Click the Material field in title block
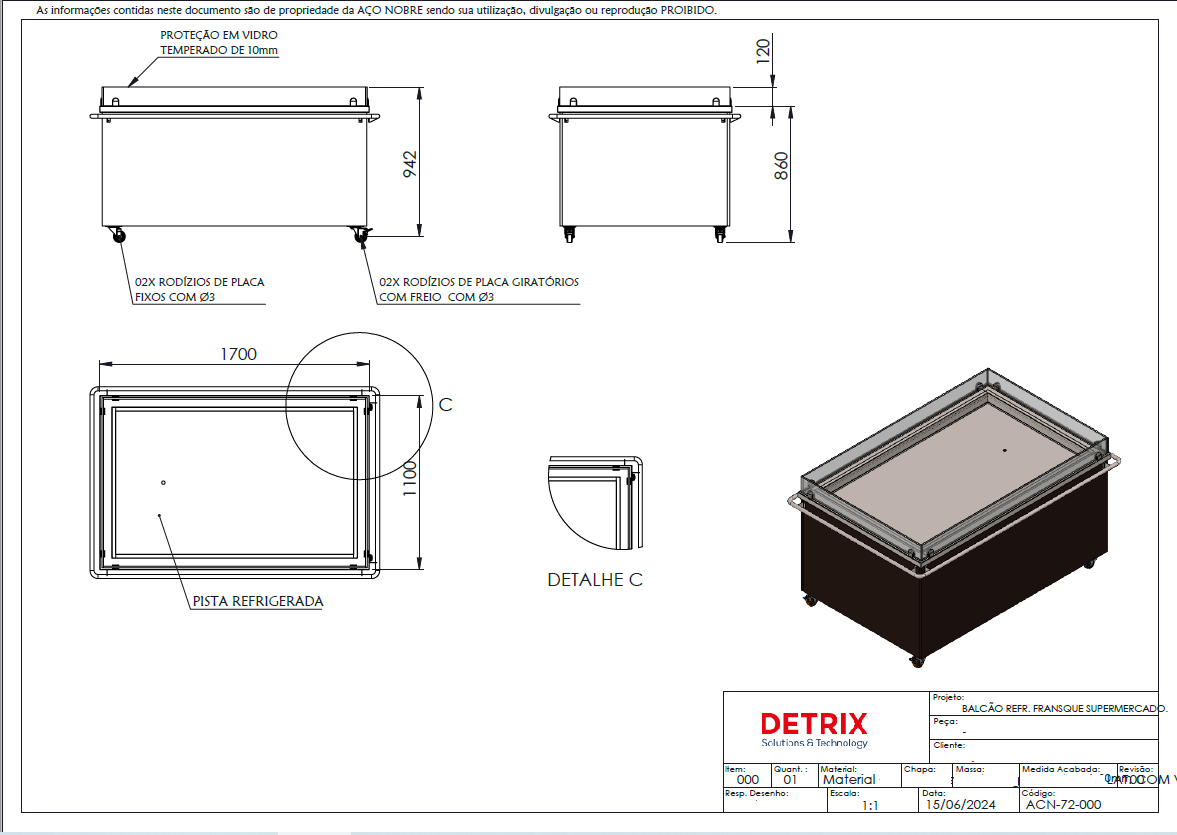 click(x=848, y=779)
